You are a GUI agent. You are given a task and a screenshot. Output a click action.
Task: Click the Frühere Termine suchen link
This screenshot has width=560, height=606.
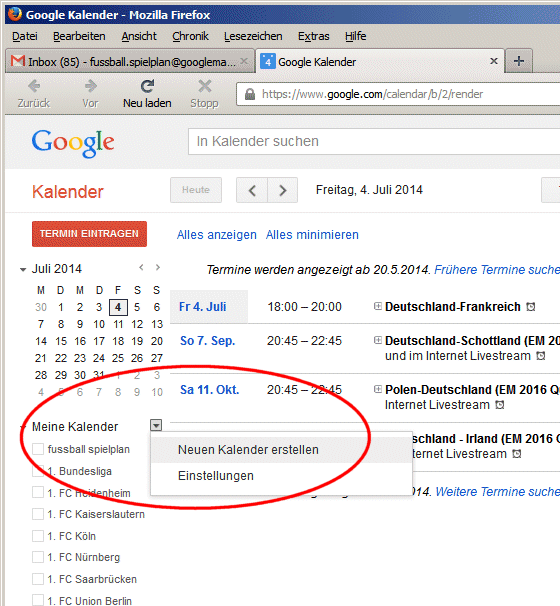click(497, 269)
